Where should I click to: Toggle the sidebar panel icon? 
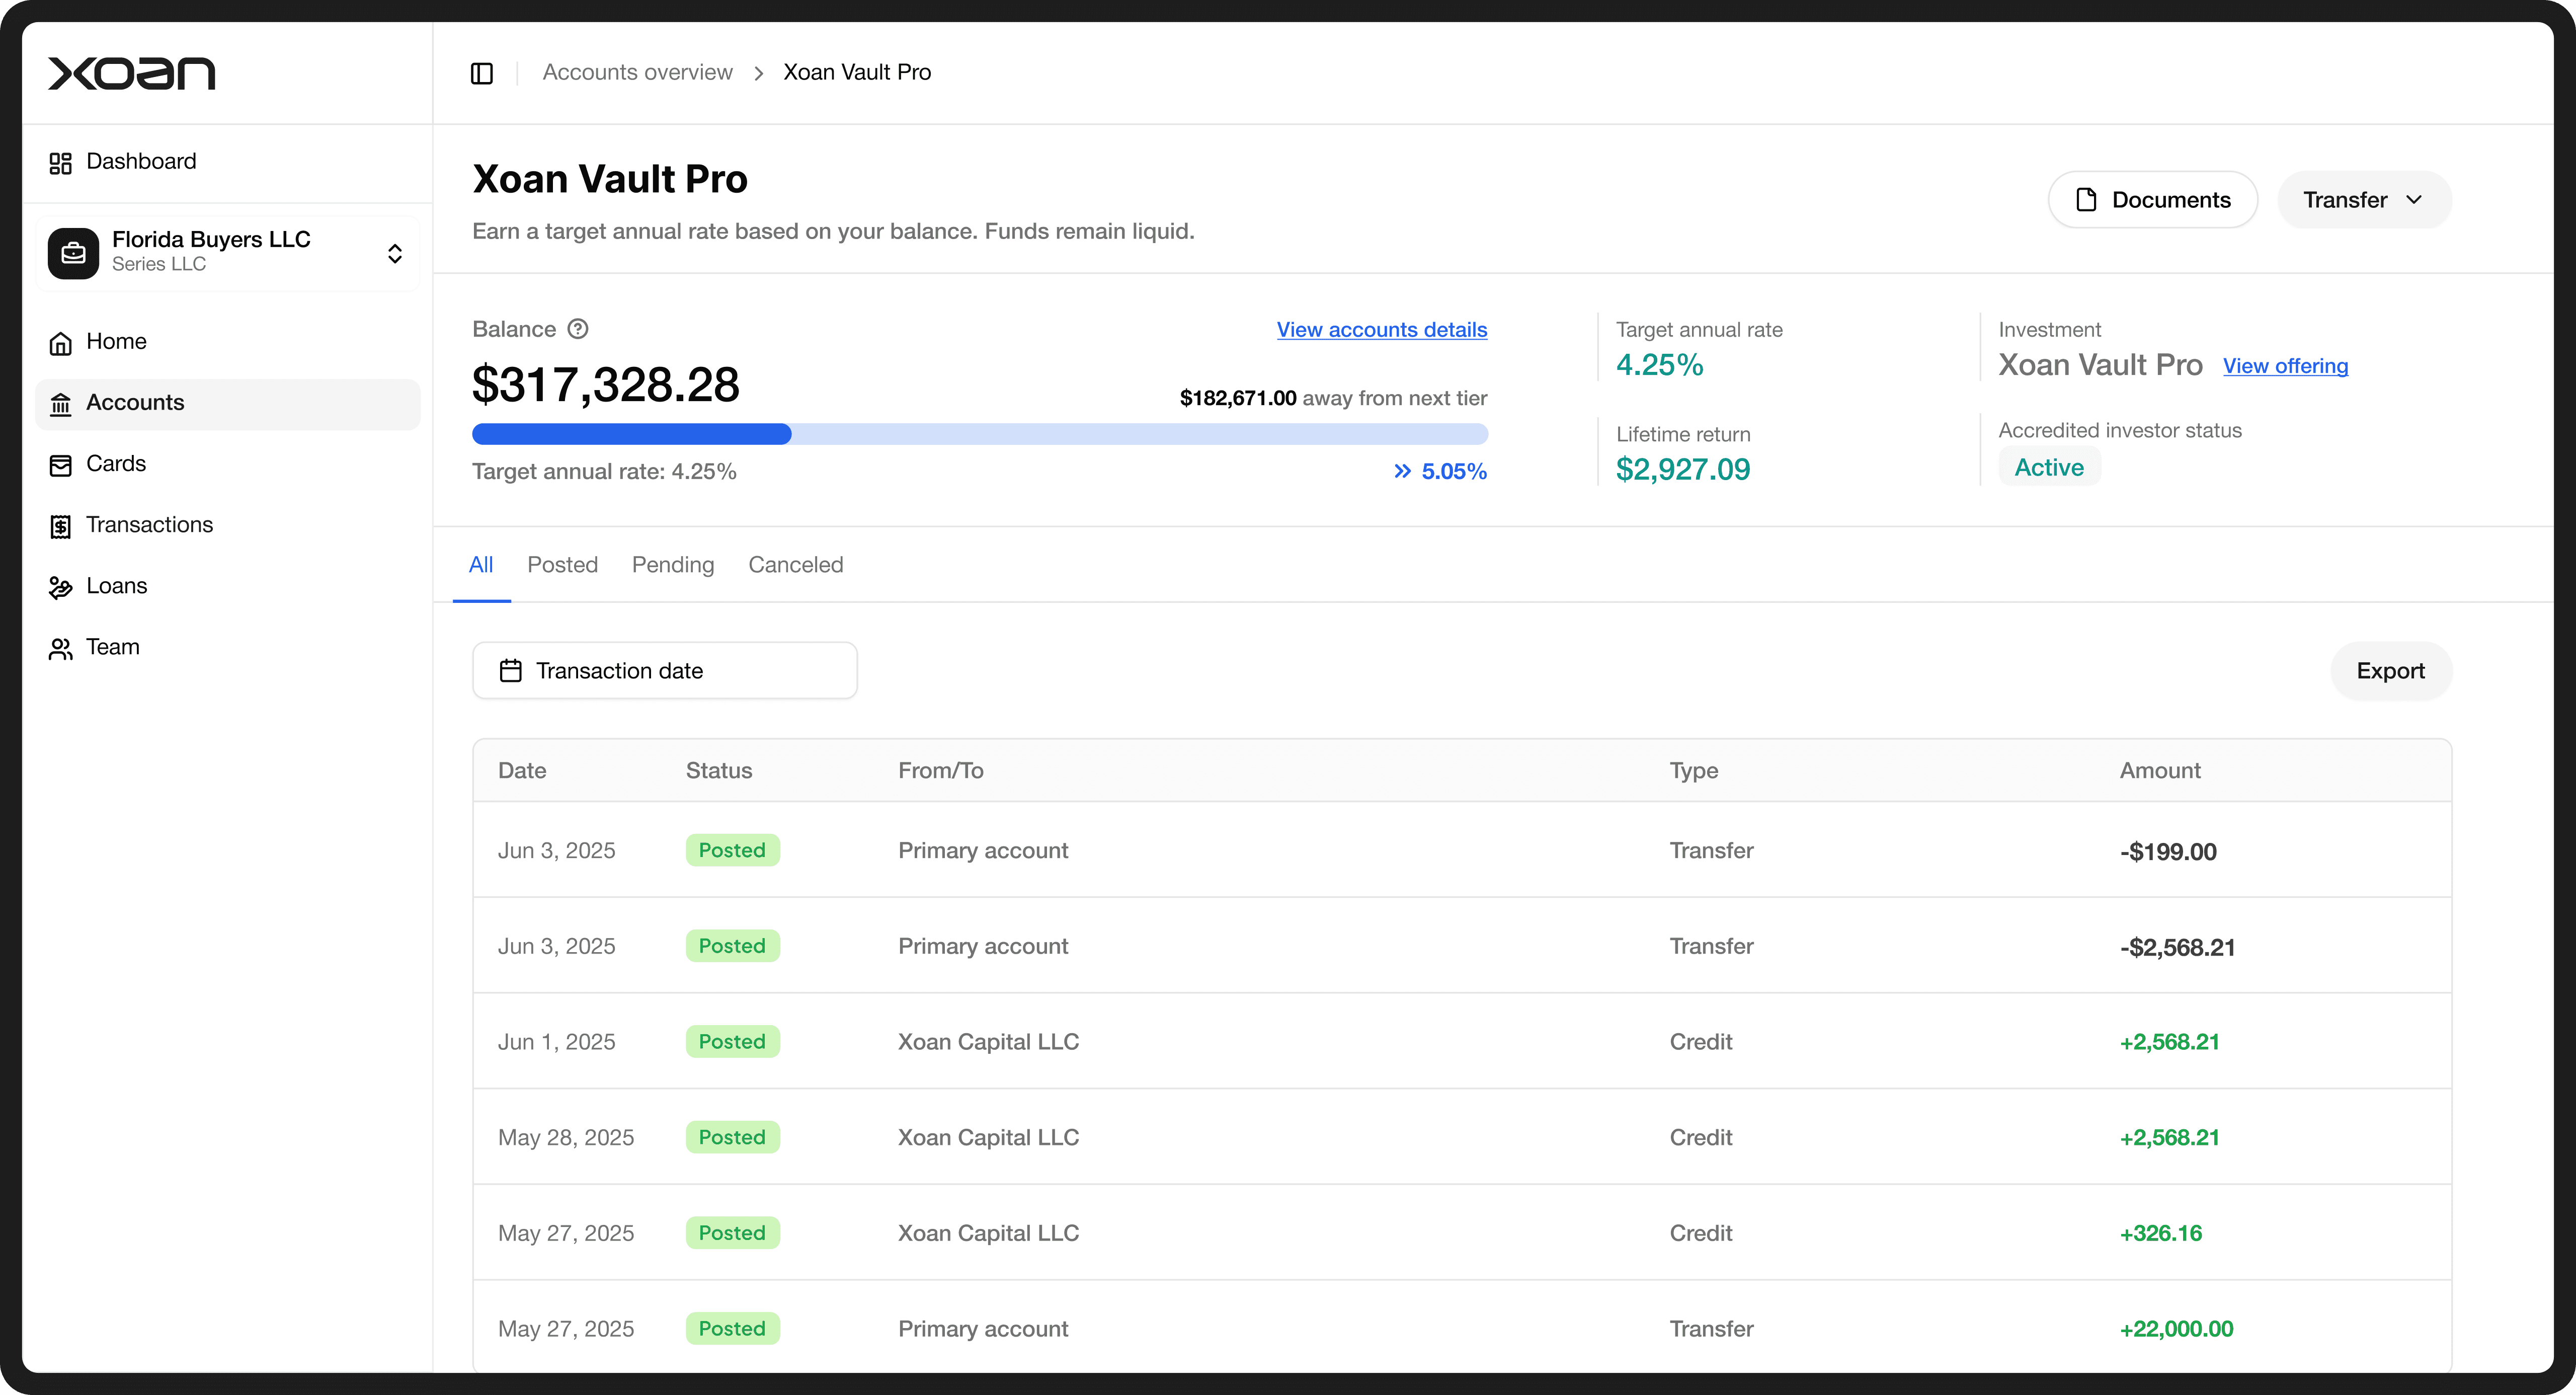pos(481,73)
